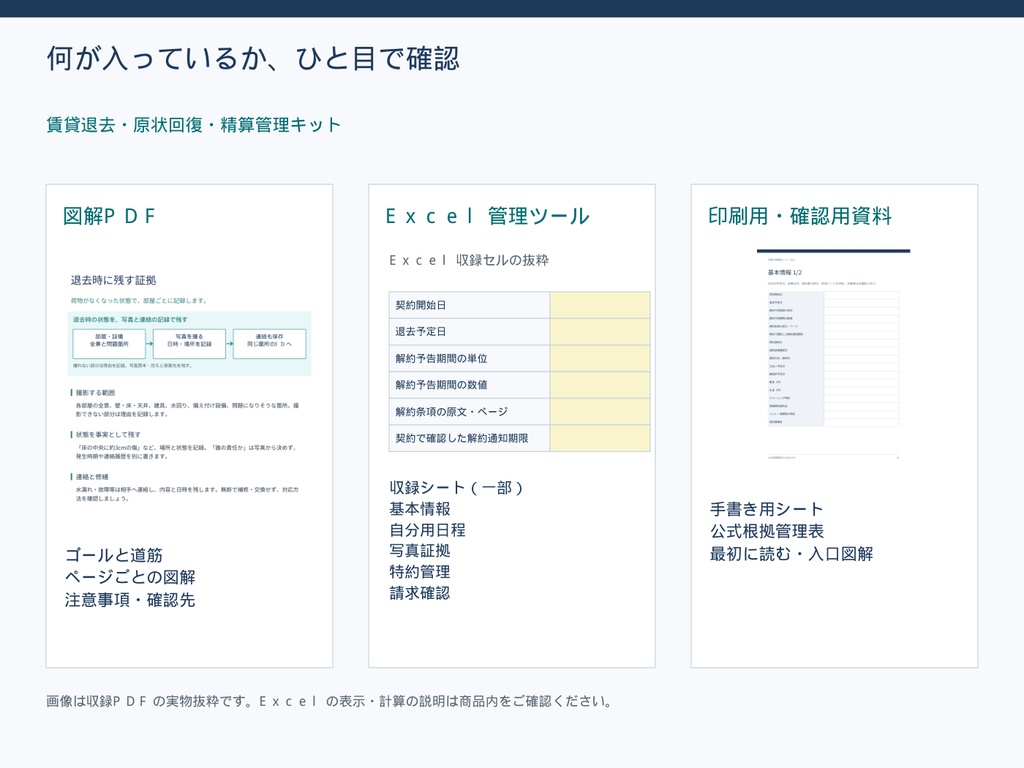This screenshot has height=768, width=1024.
Task: Click the yellow input cell beside 解約予告期間の単位
Action: [x=600, y=359]
